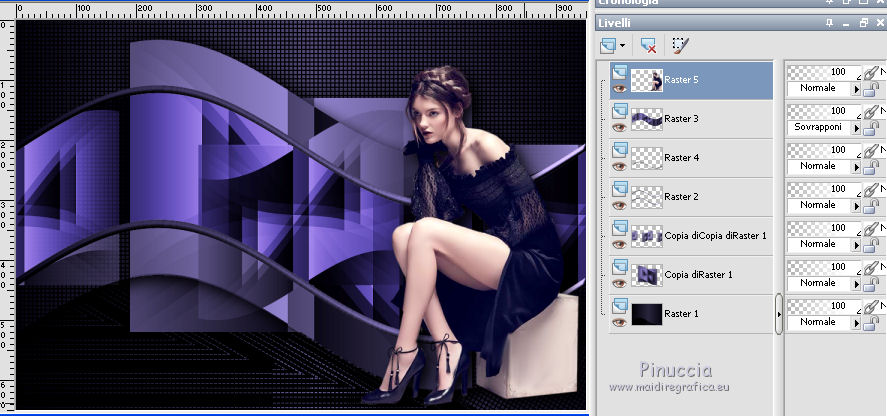
Task: Click the Copia diRaster 1 layer thumbnail
Action: click(x=647, y=275)
